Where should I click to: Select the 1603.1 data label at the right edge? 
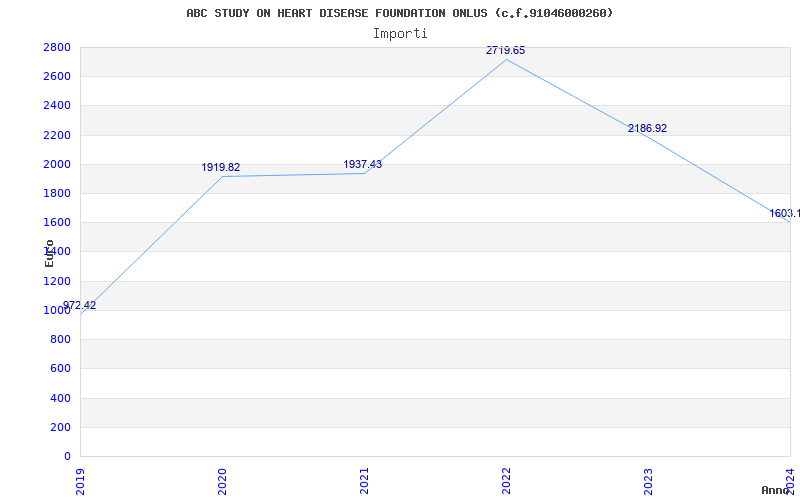coord(785,213)
